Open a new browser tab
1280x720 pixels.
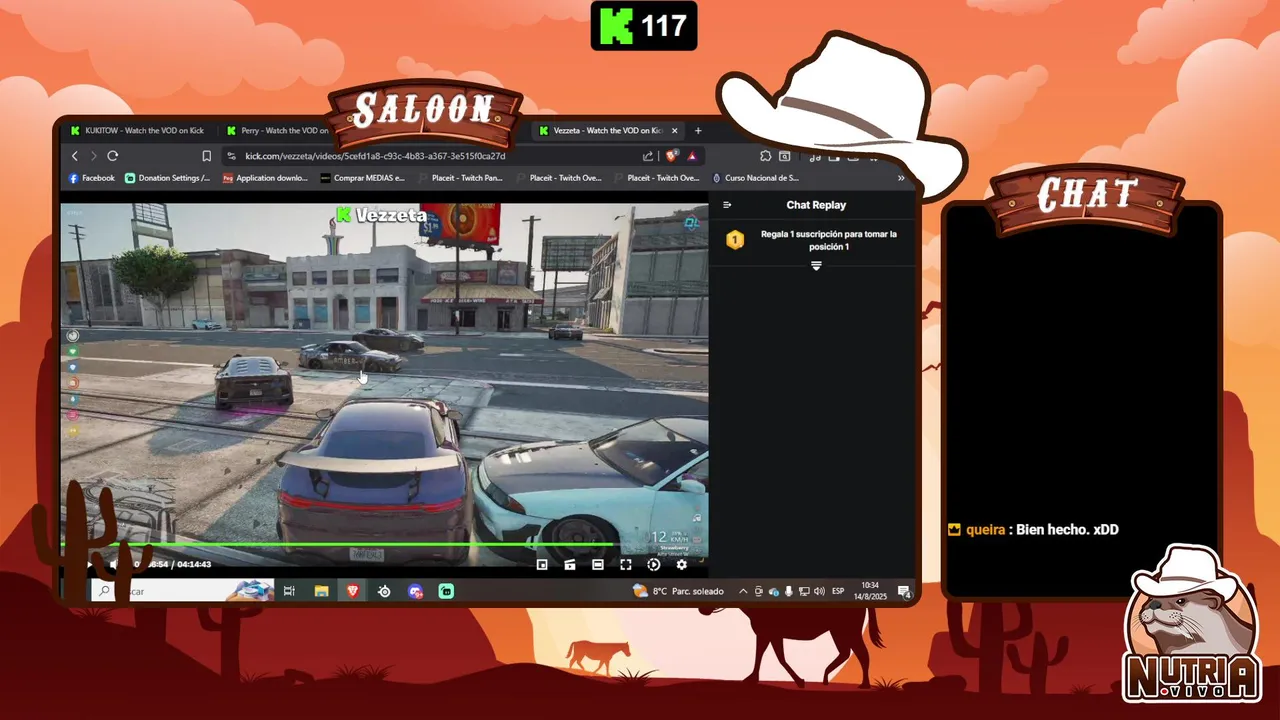[x=698, y=130]
